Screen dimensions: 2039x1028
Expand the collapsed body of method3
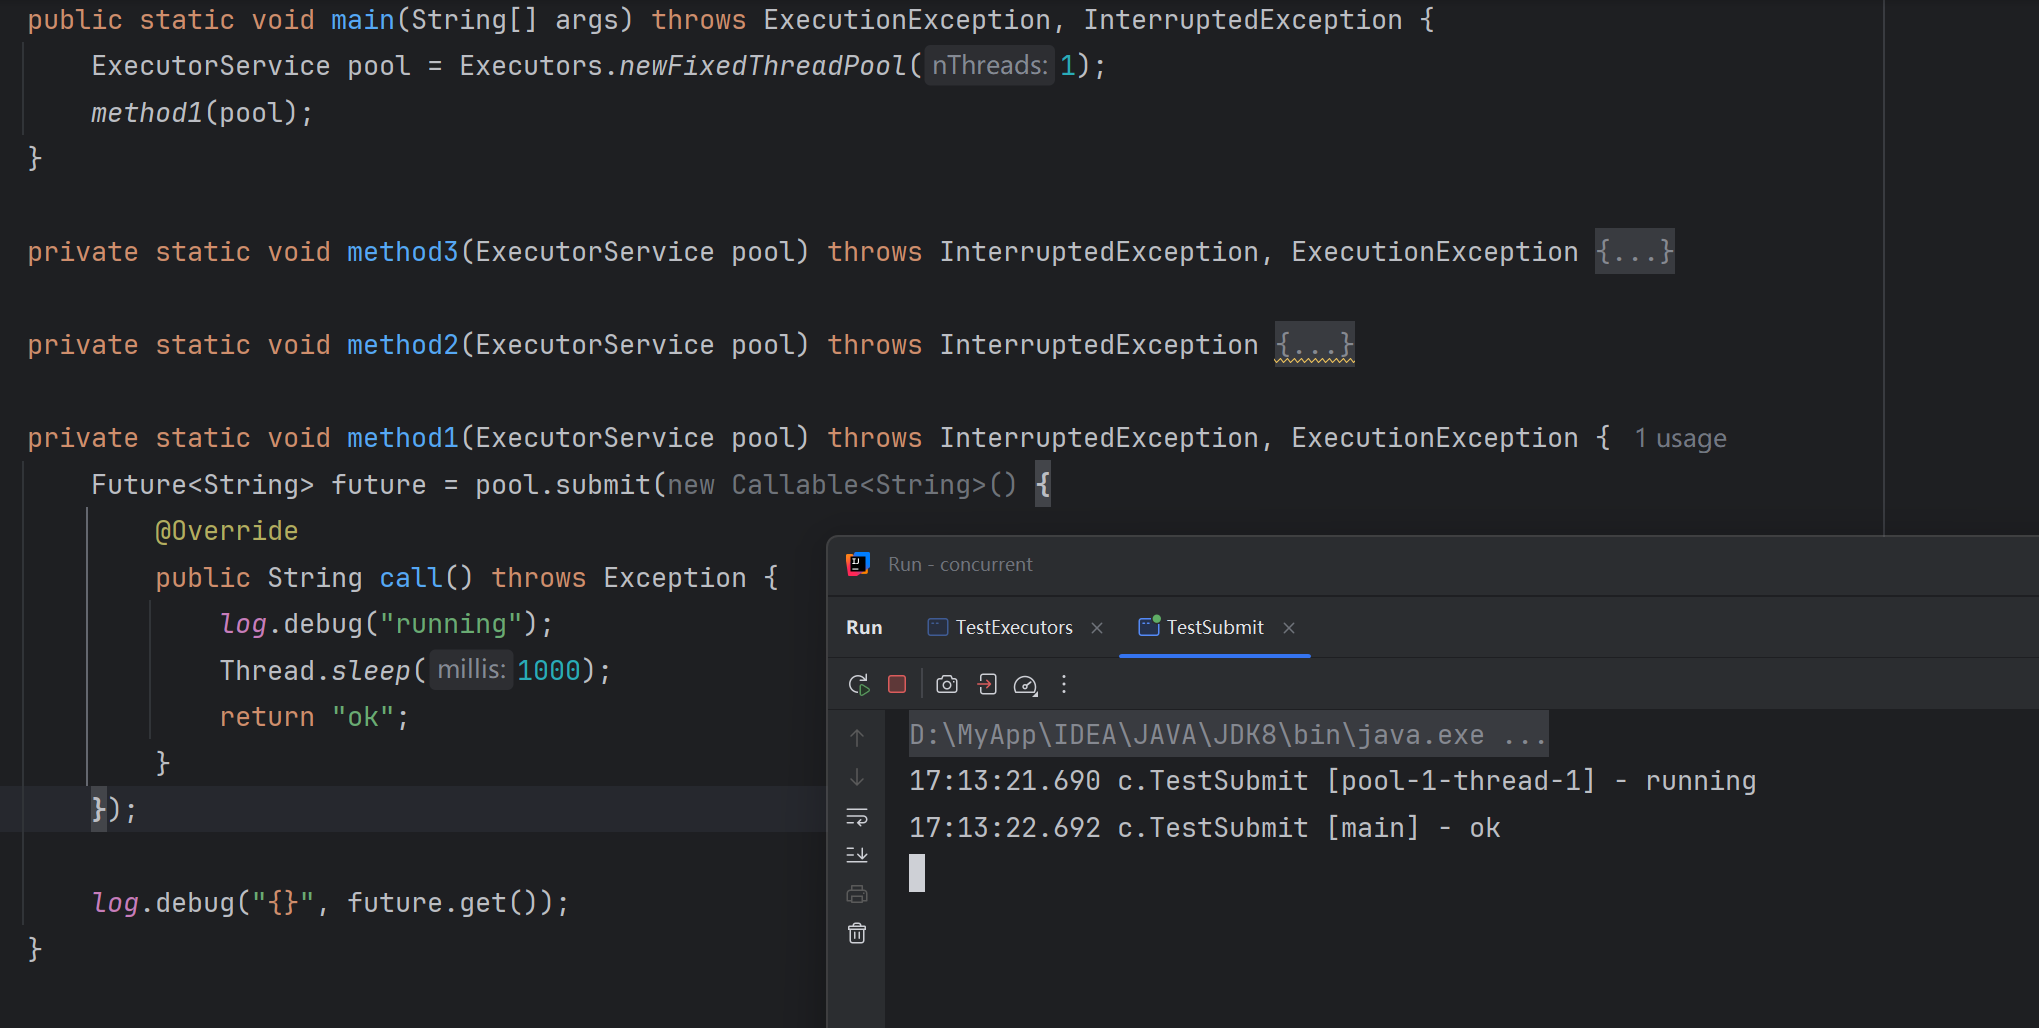1634,251
